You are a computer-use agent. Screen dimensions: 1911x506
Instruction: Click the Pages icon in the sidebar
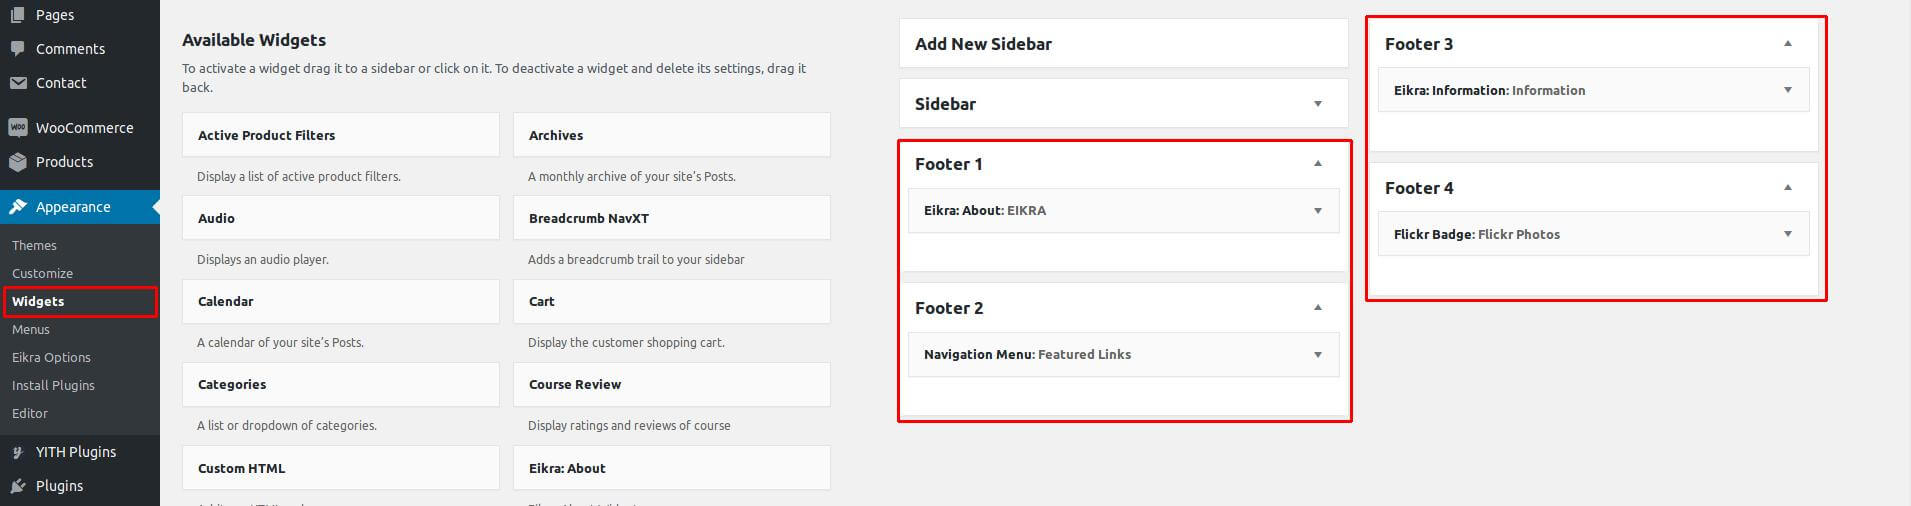(x=17, y=14)
